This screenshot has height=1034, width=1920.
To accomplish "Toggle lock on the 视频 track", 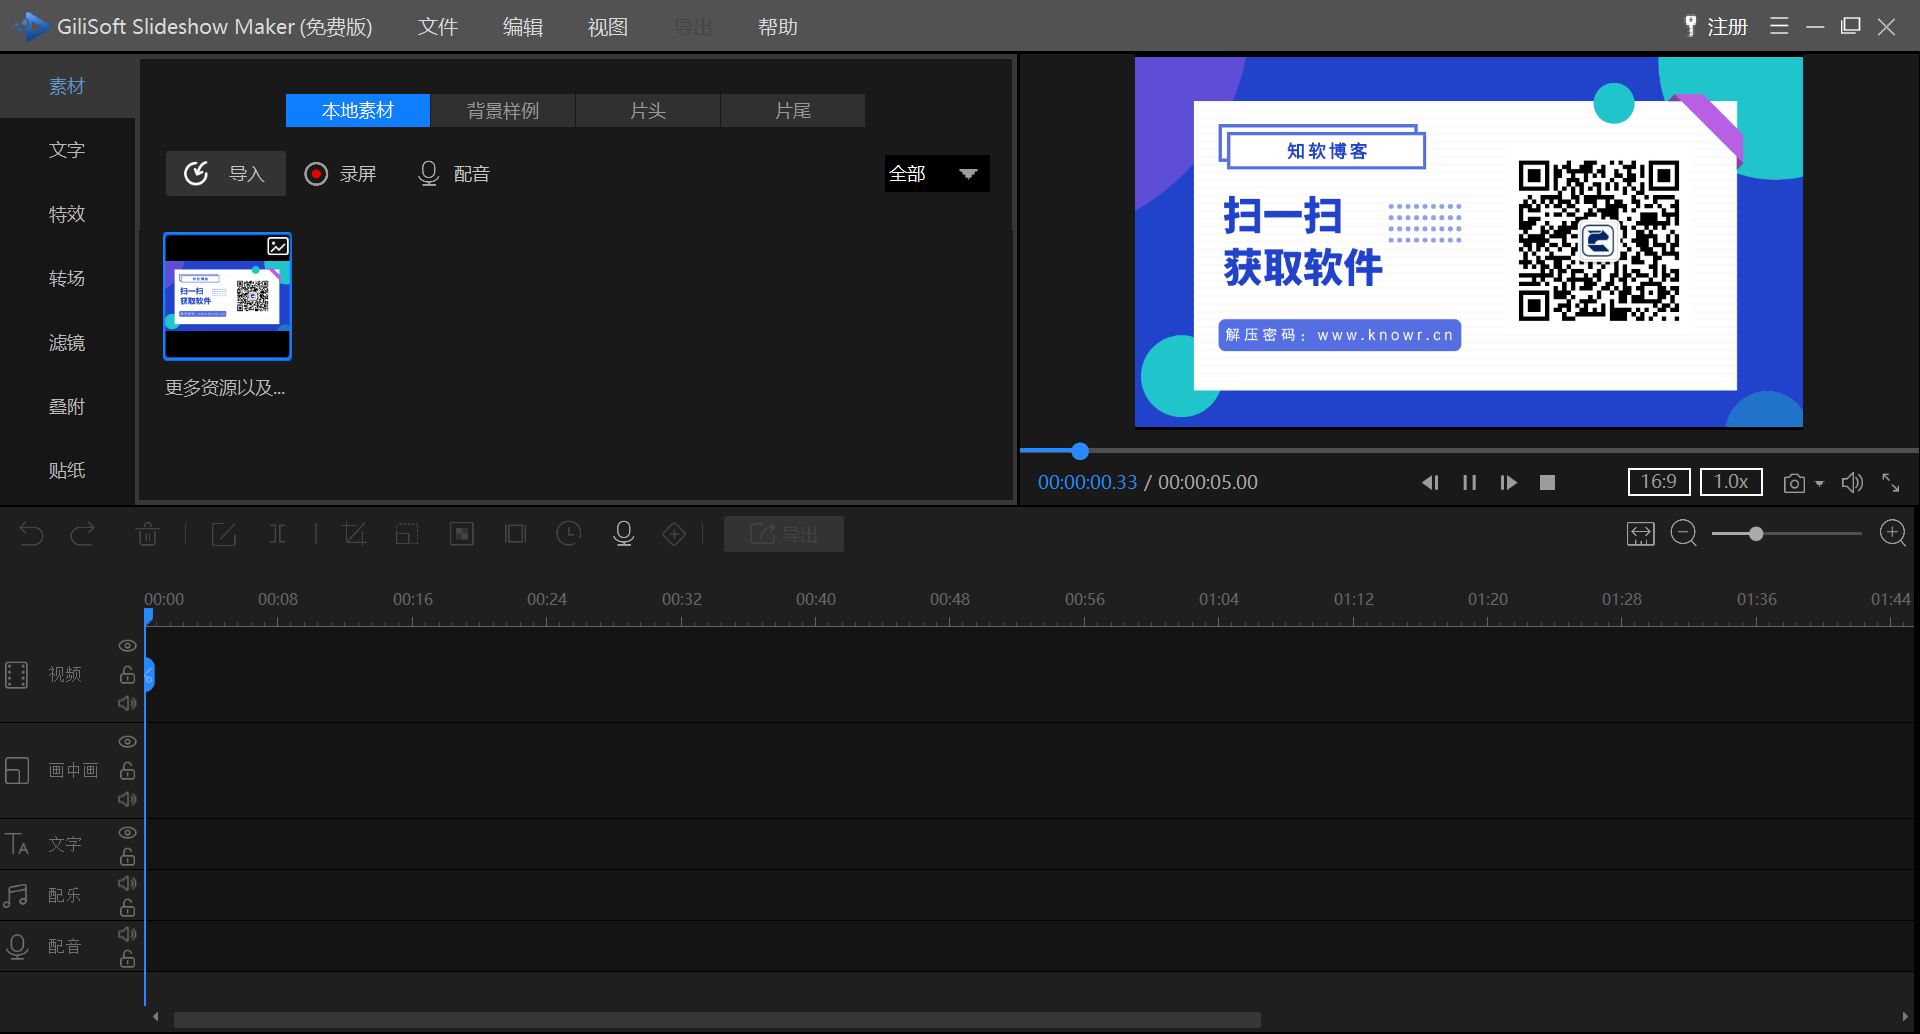I will coord(127,674).
